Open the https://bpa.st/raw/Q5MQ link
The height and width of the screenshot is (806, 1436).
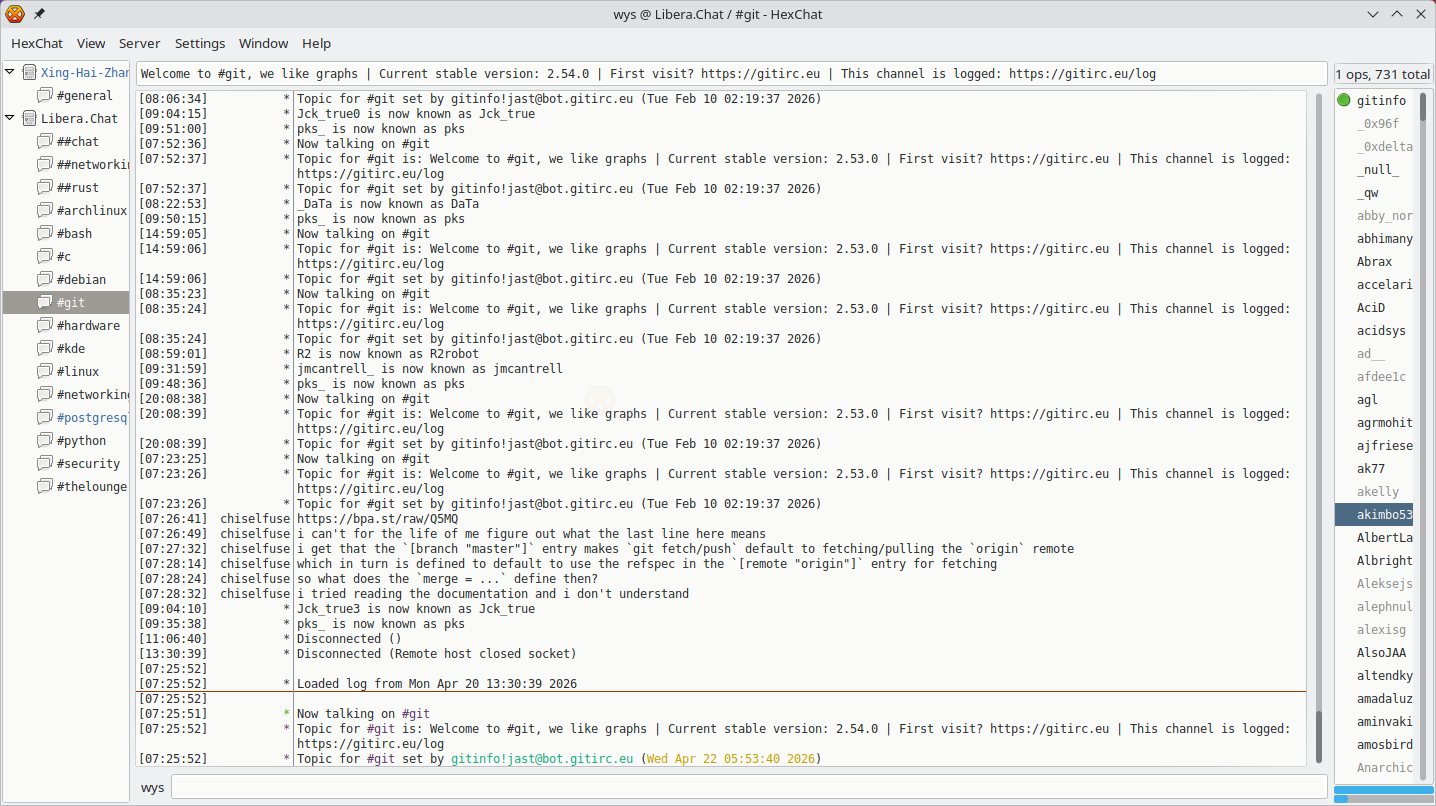coord(377,519)
